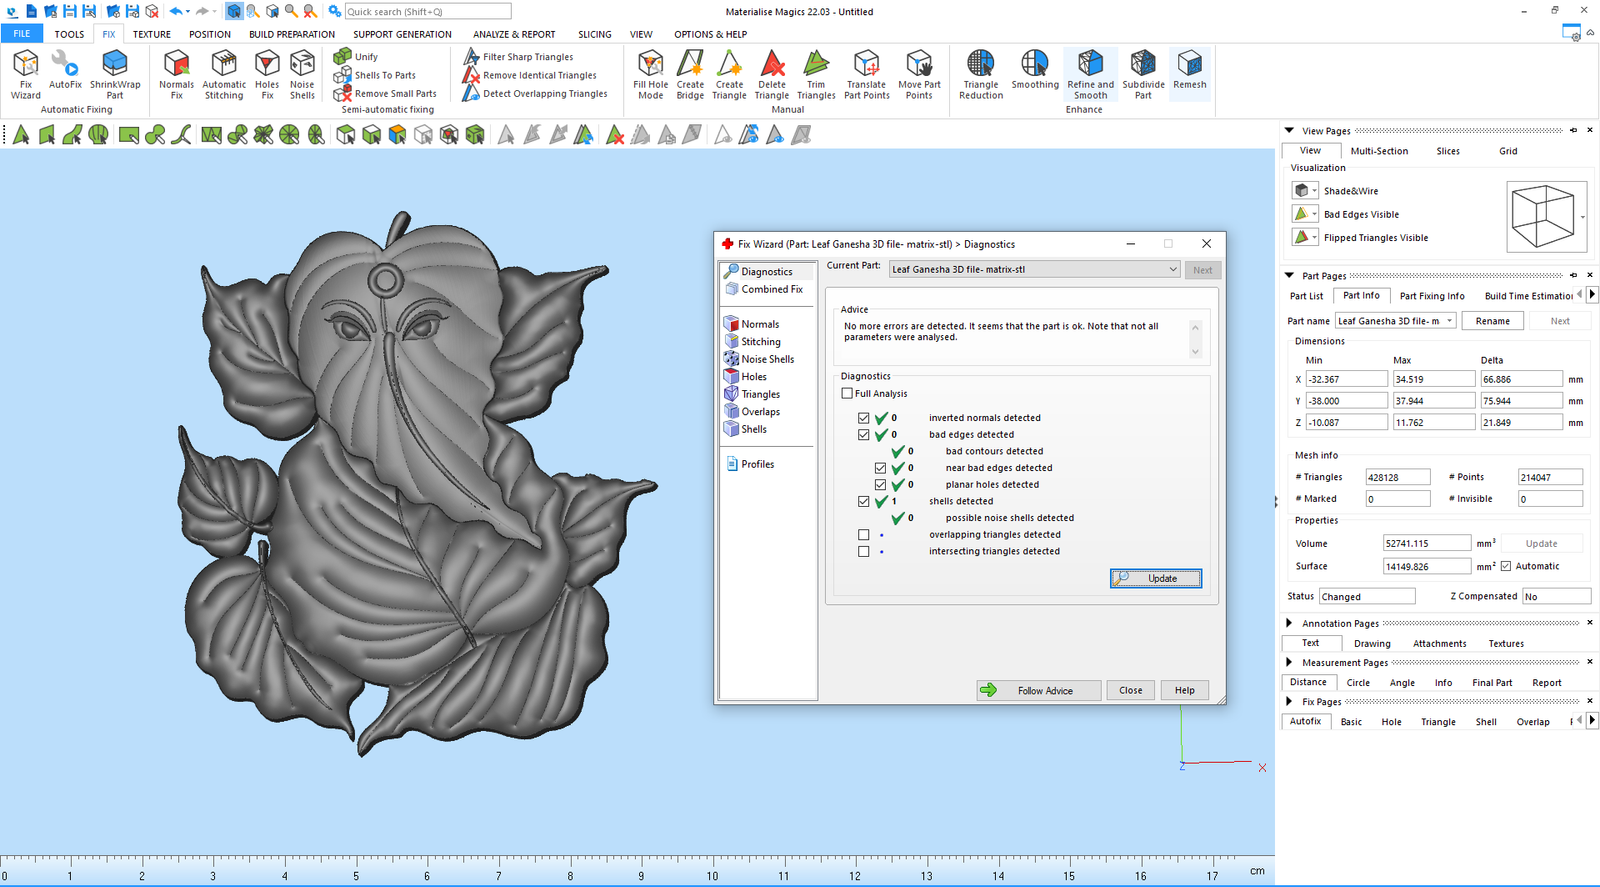Open the Shade&Wire mode dropdown
The image size is (1600, 887).
[1314, 190]
